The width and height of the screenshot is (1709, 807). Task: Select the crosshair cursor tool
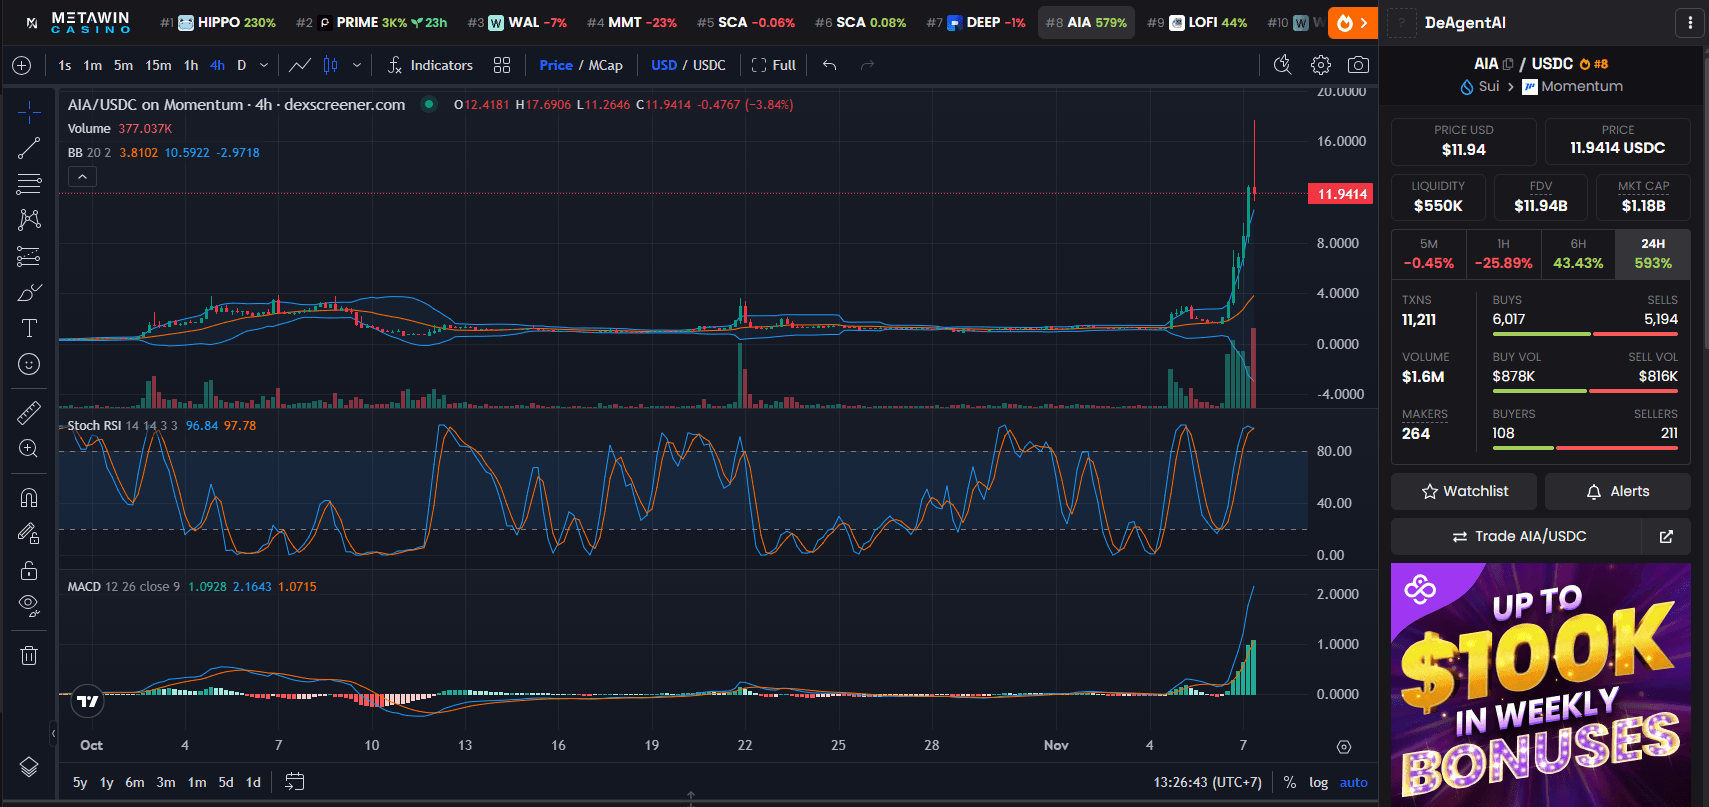pyautogui.click(x=29, y=110)
